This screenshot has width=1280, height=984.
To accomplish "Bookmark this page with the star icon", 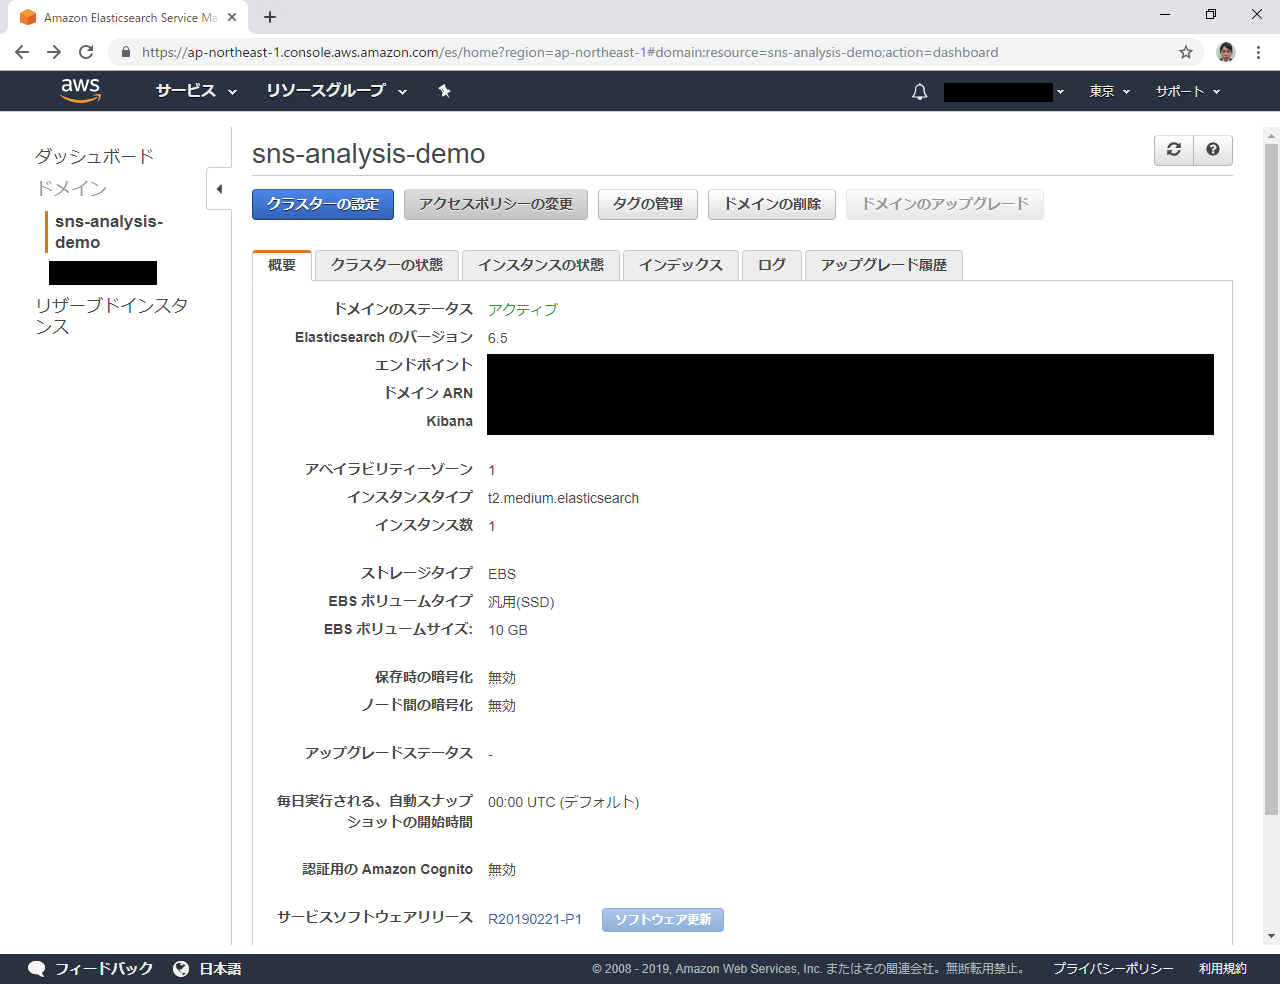I will [x=1186, y=52].
